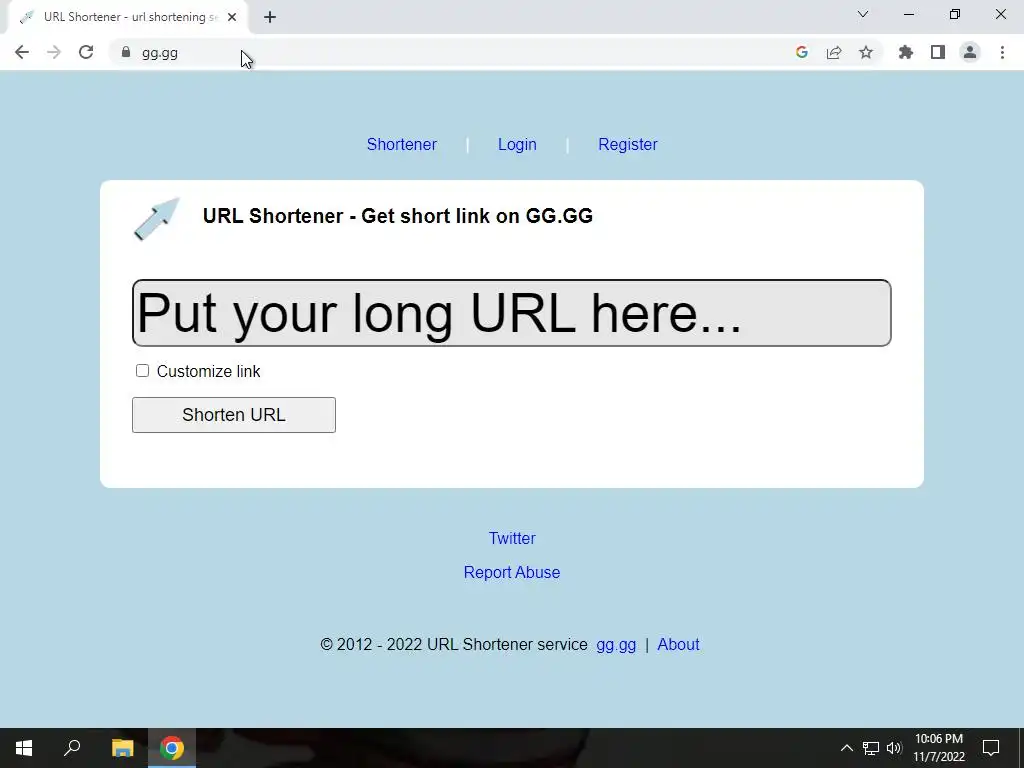
Task: Open the network status tray icon
Action: (871, 748)
